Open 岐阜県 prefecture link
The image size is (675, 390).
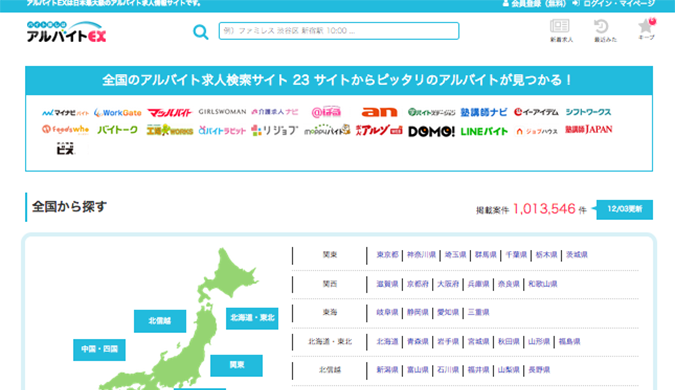pyautogui.click(x=387, y=313)
